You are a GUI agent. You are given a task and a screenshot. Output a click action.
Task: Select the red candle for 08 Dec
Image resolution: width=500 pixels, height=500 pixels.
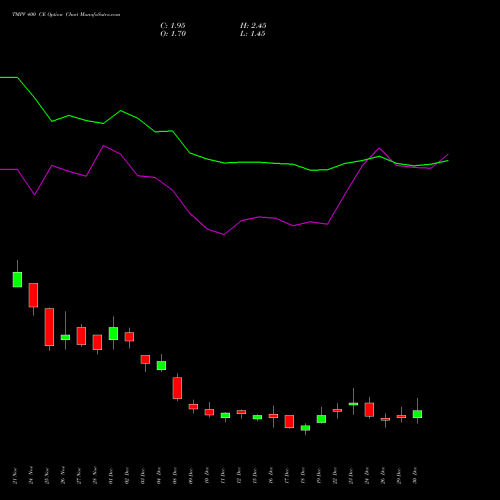point(177,388)
